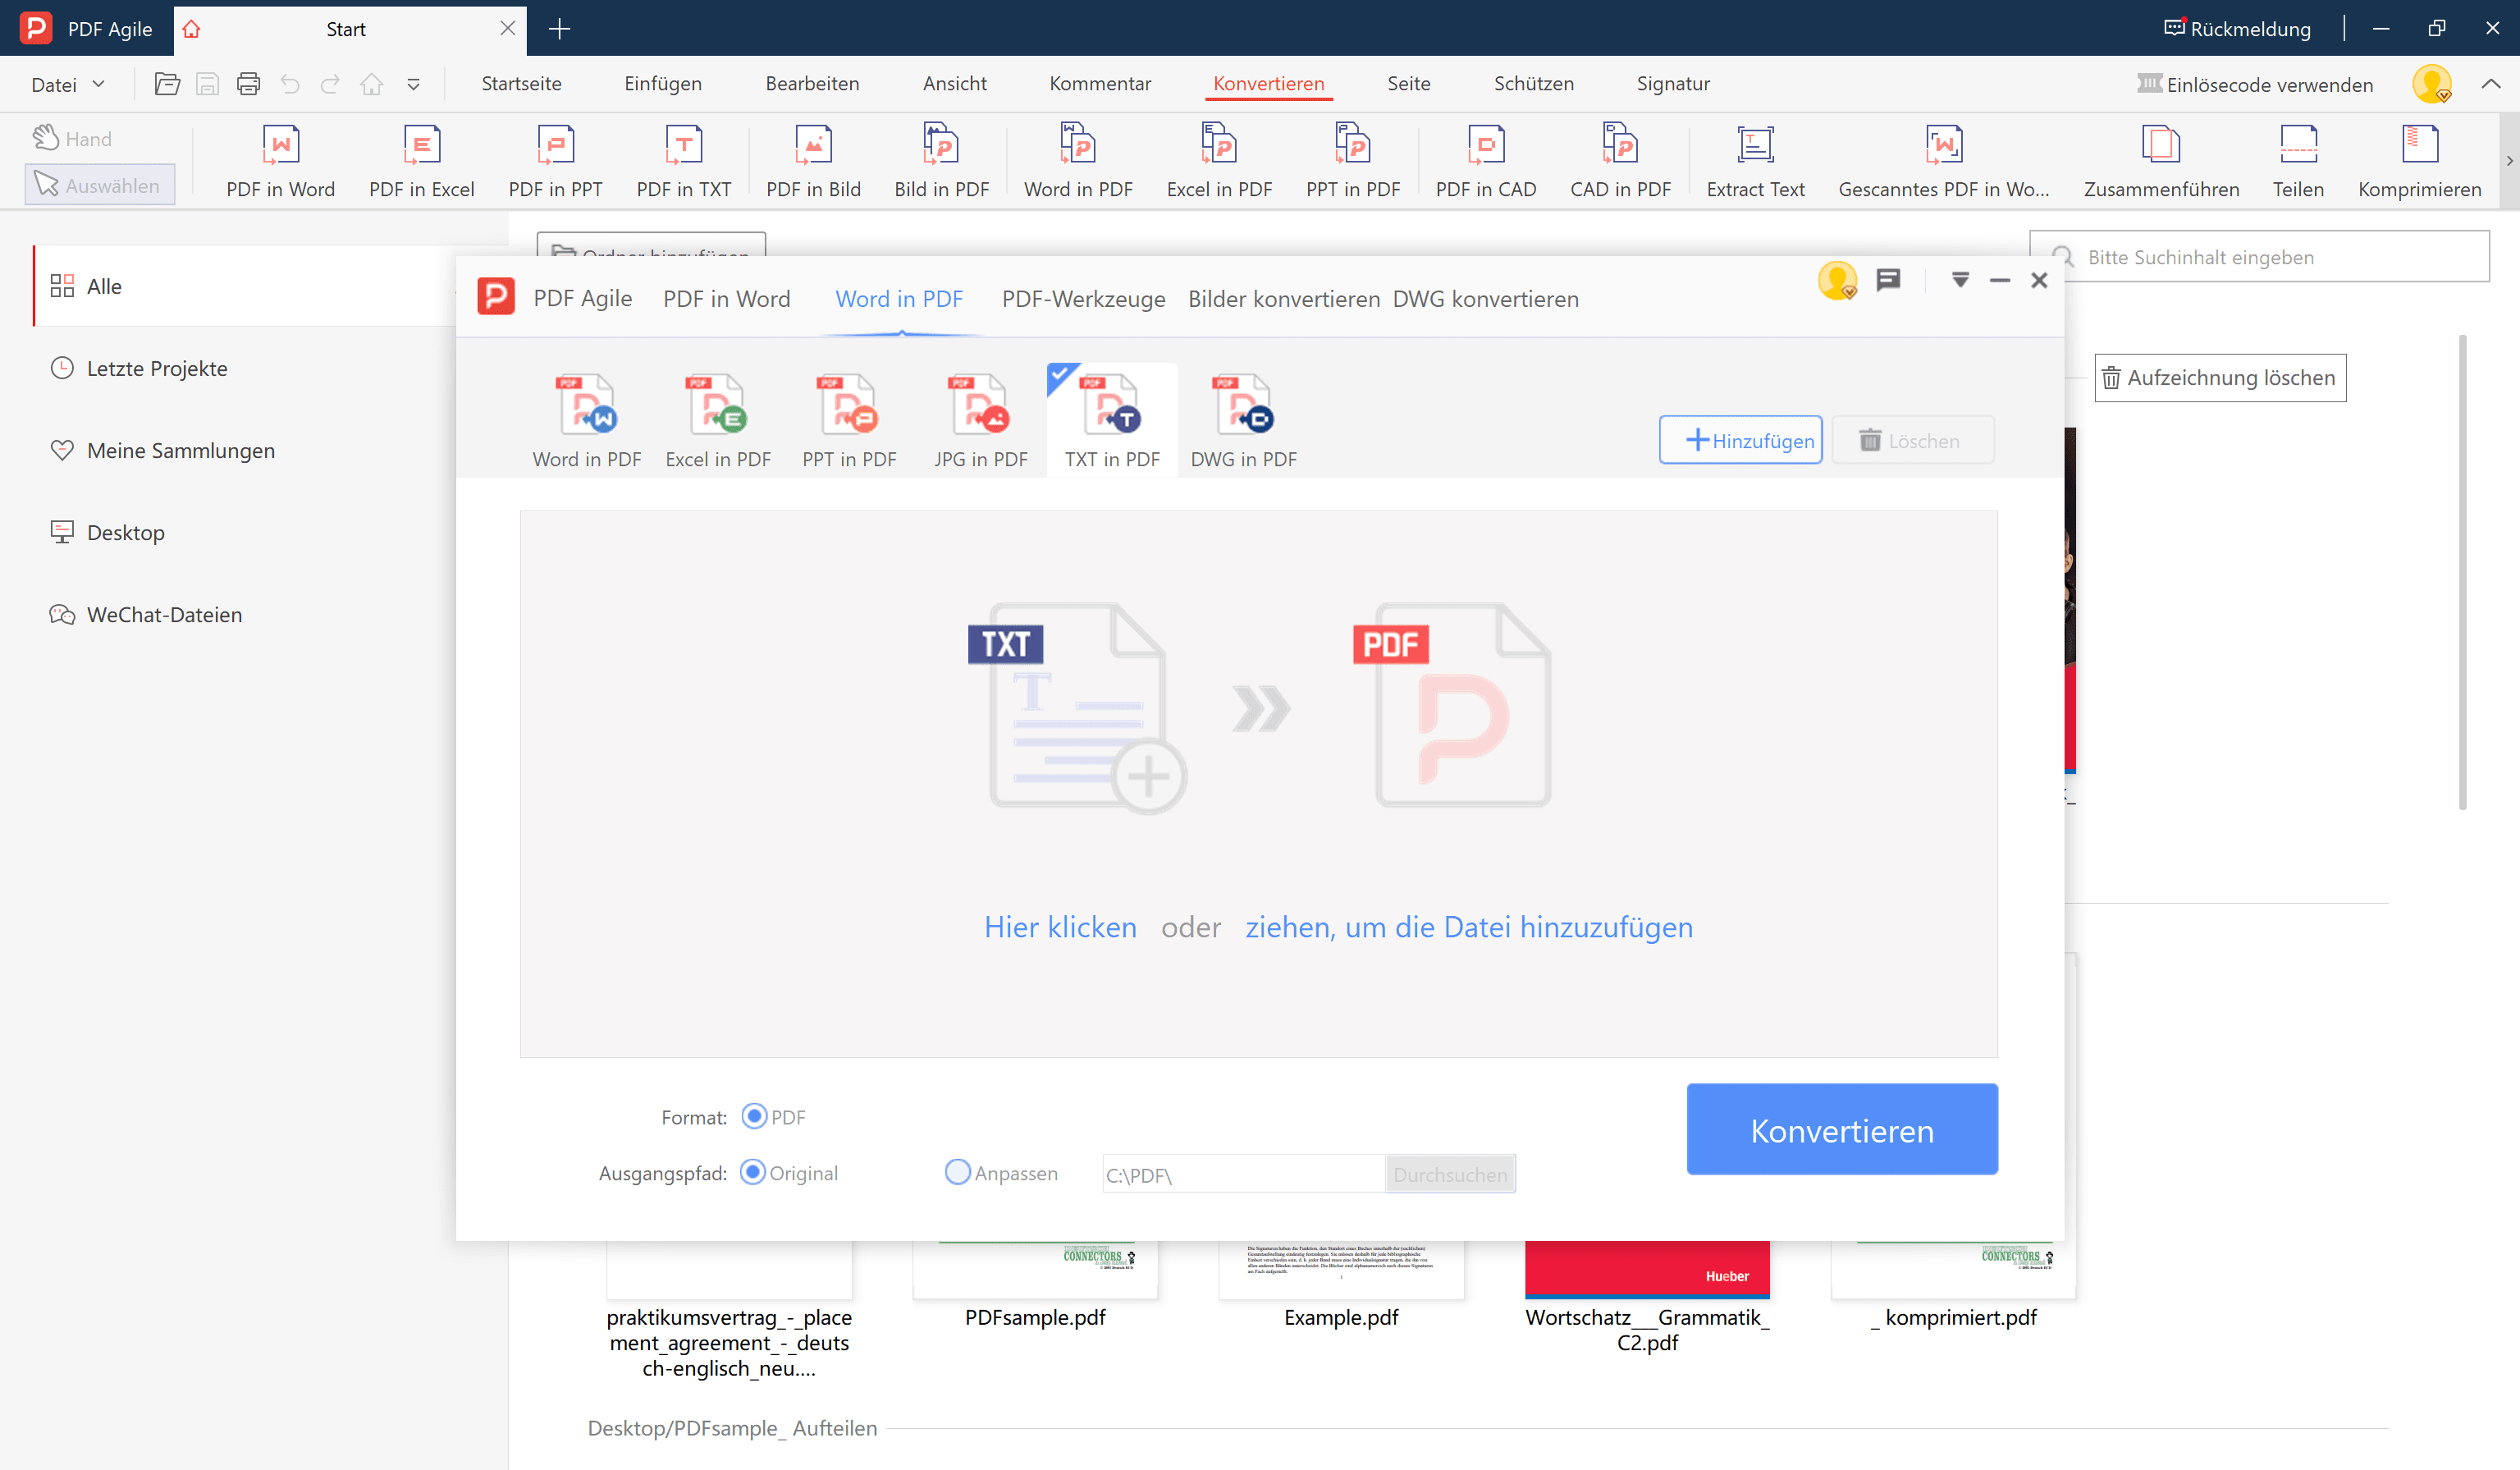
Task: Click the output path text field
Action: point(1242,1174)
